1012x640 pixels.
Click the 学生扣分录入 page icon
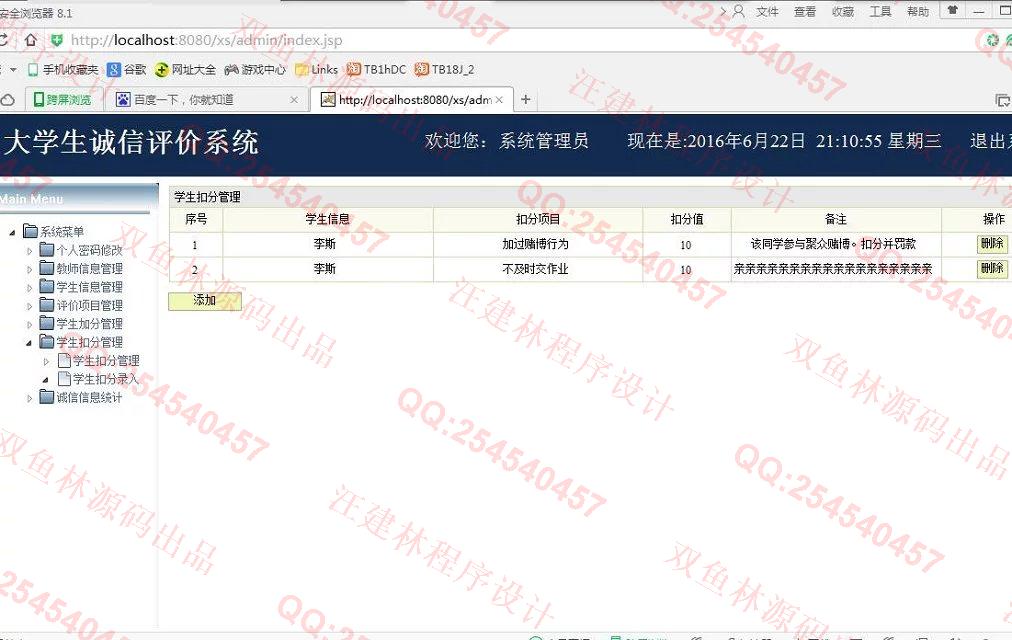point(64,378)
